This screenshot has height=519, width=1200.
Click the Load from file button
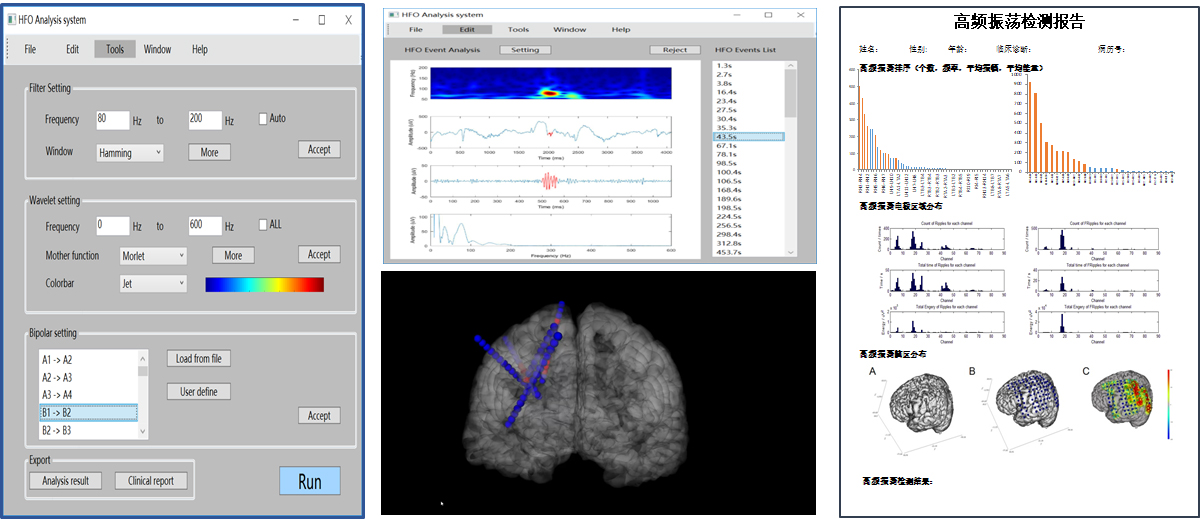pos(198,359)
